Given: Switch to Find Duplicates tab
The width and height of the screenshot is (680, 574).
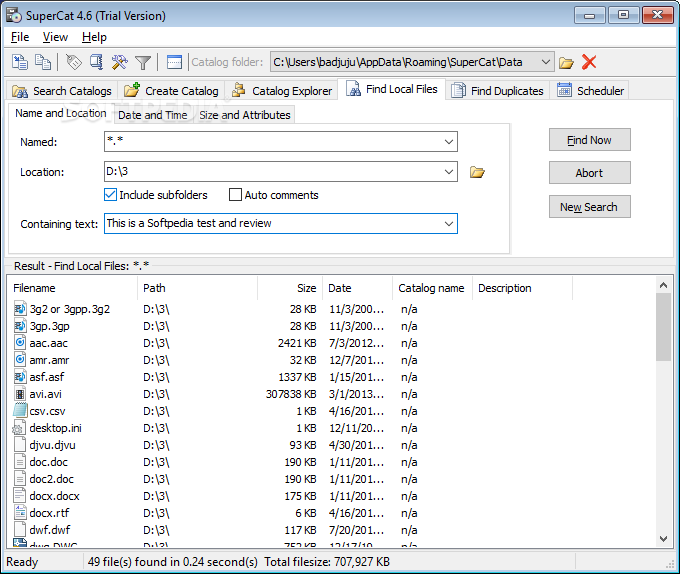Looking at the screenshot, I should coord(497,91).
